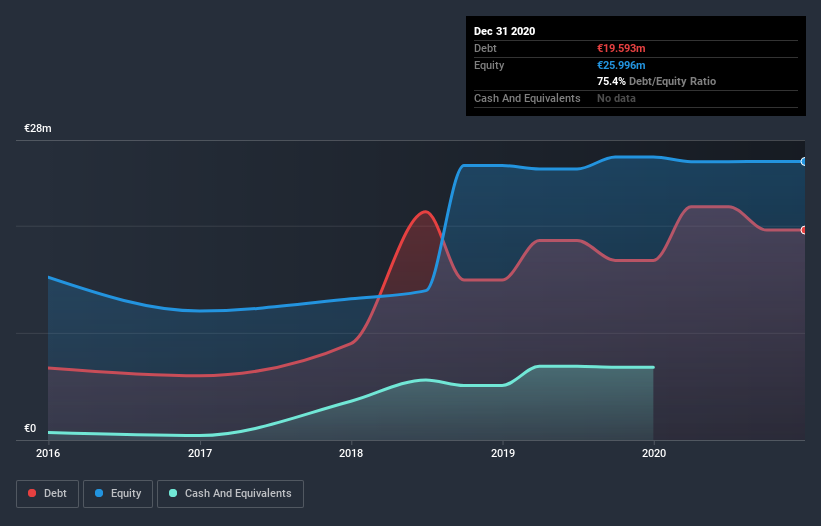Click the 2019 axis label
The width and height of the screenshot is (821, 526).
click(x=503, y=453)
